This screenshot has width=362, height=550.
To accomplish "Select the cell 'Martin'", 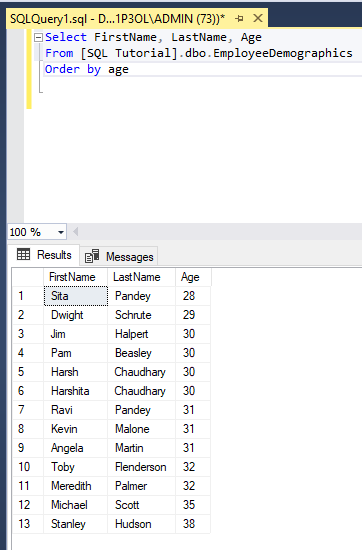I will [x=141, y=448].
